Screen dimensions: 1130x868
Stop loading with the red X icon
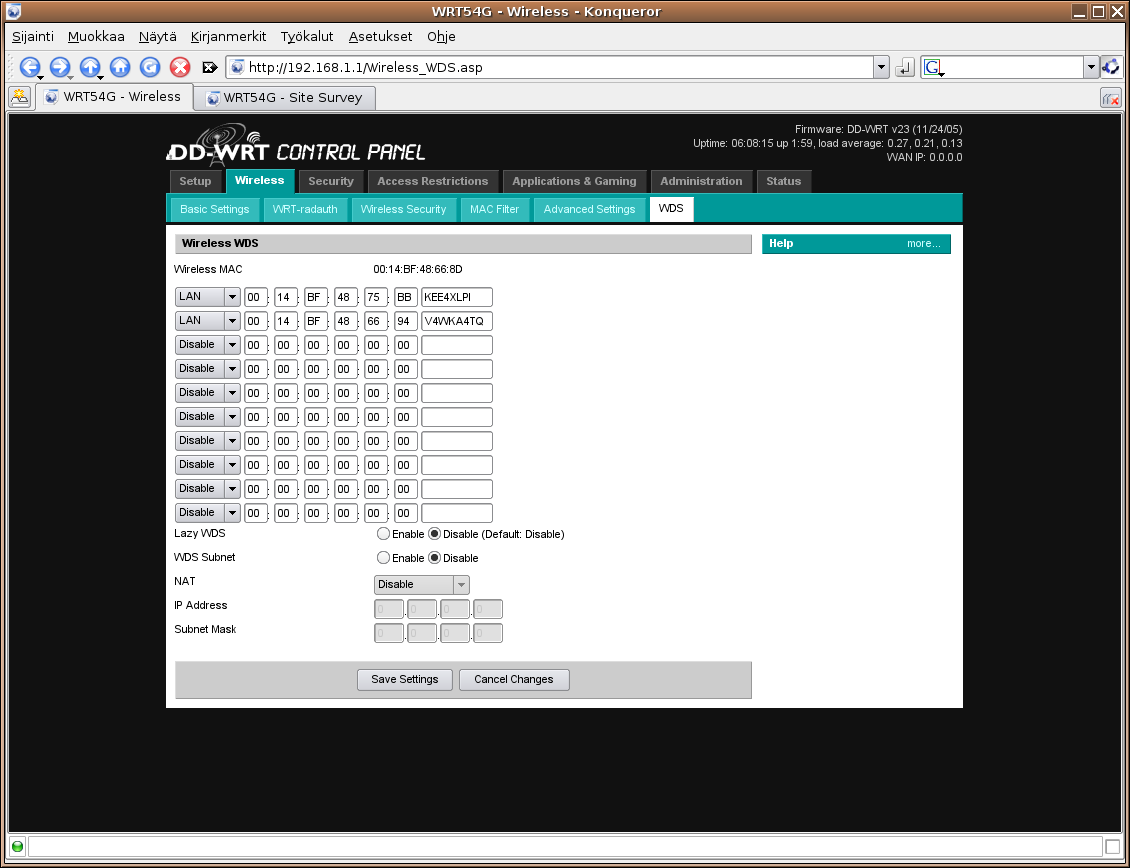[180, 67]
